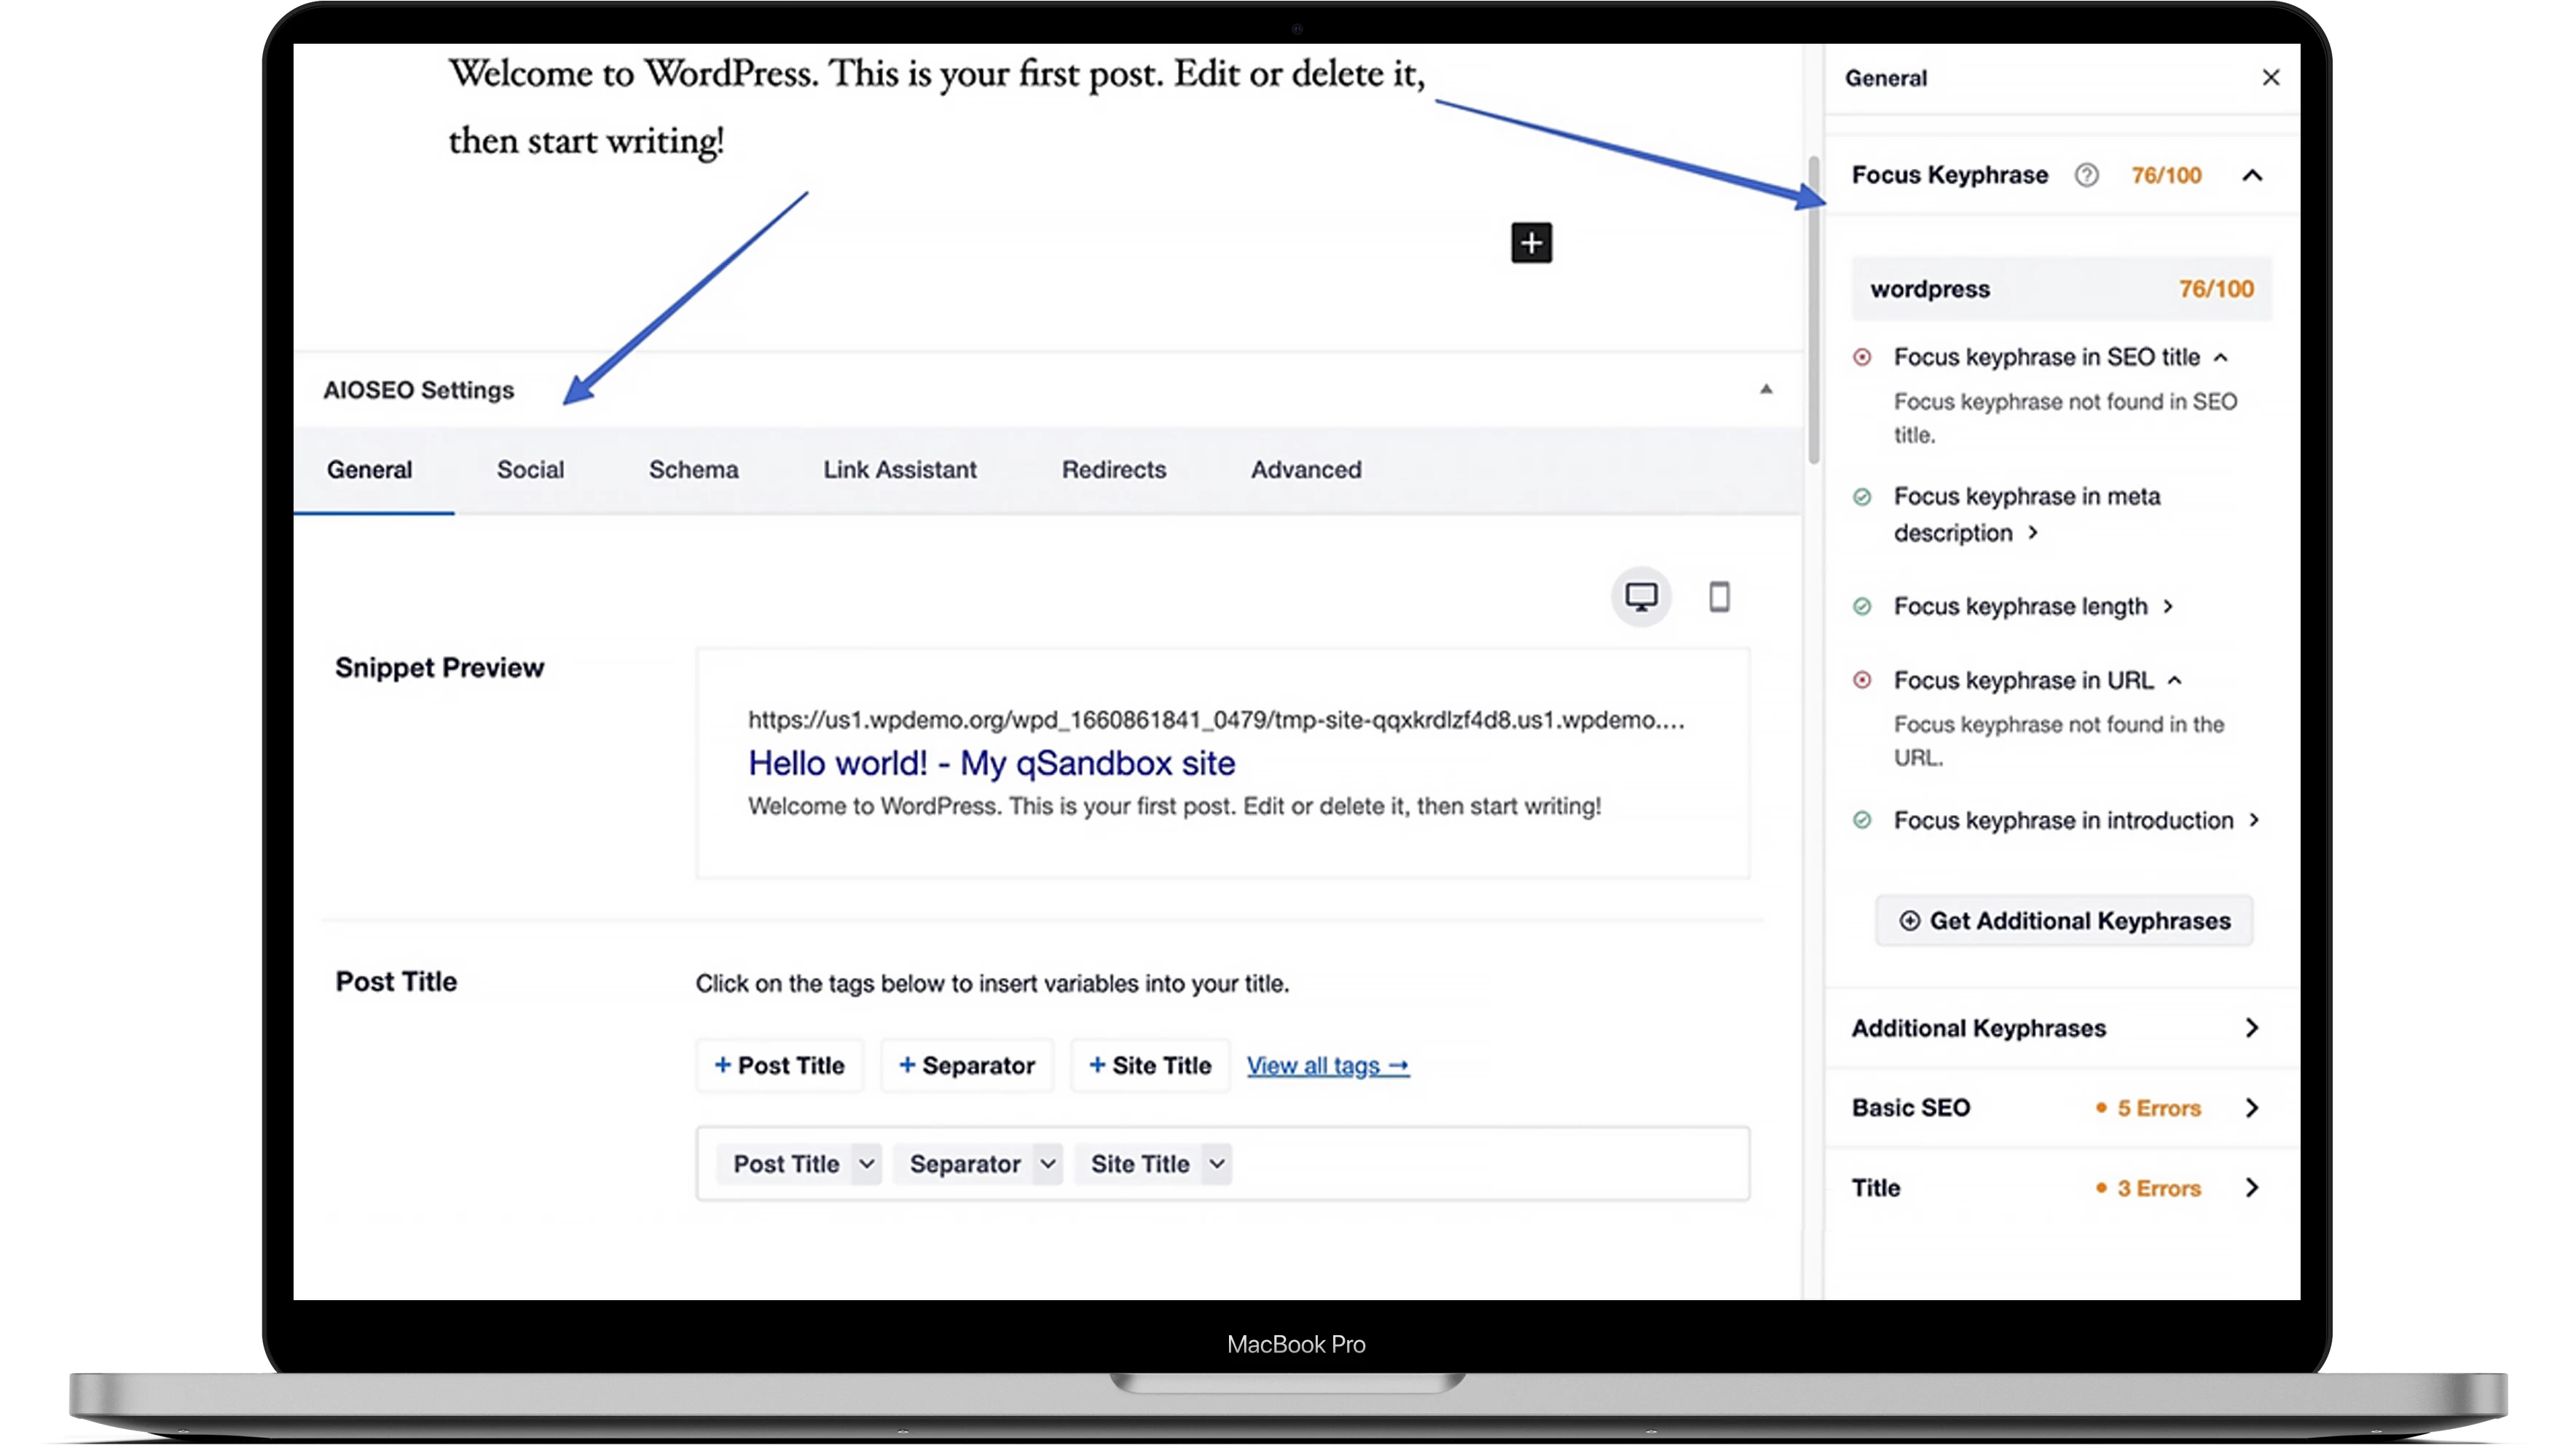
Task: Open the Schema tab
Action: point(693,470)
